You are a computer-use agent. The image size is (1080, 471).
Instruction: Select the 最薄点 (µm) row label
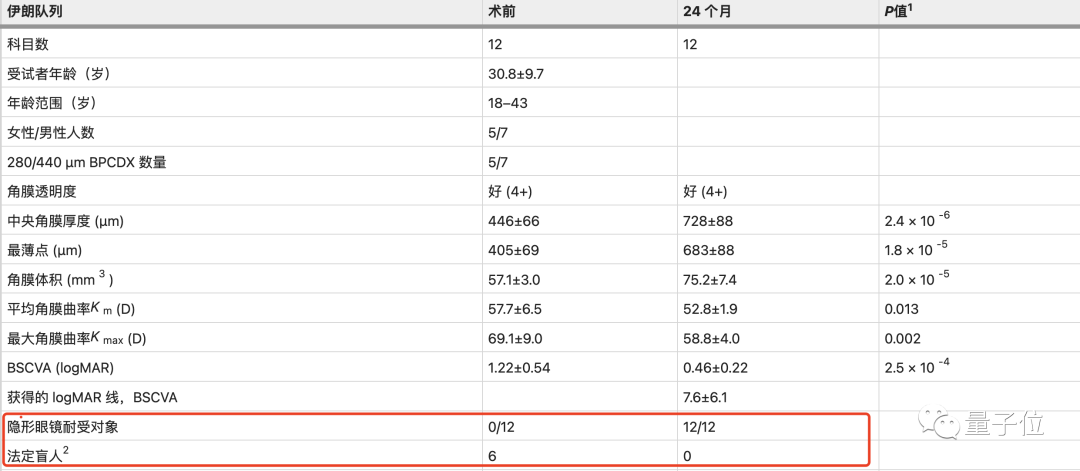click(x=45, y=251)
